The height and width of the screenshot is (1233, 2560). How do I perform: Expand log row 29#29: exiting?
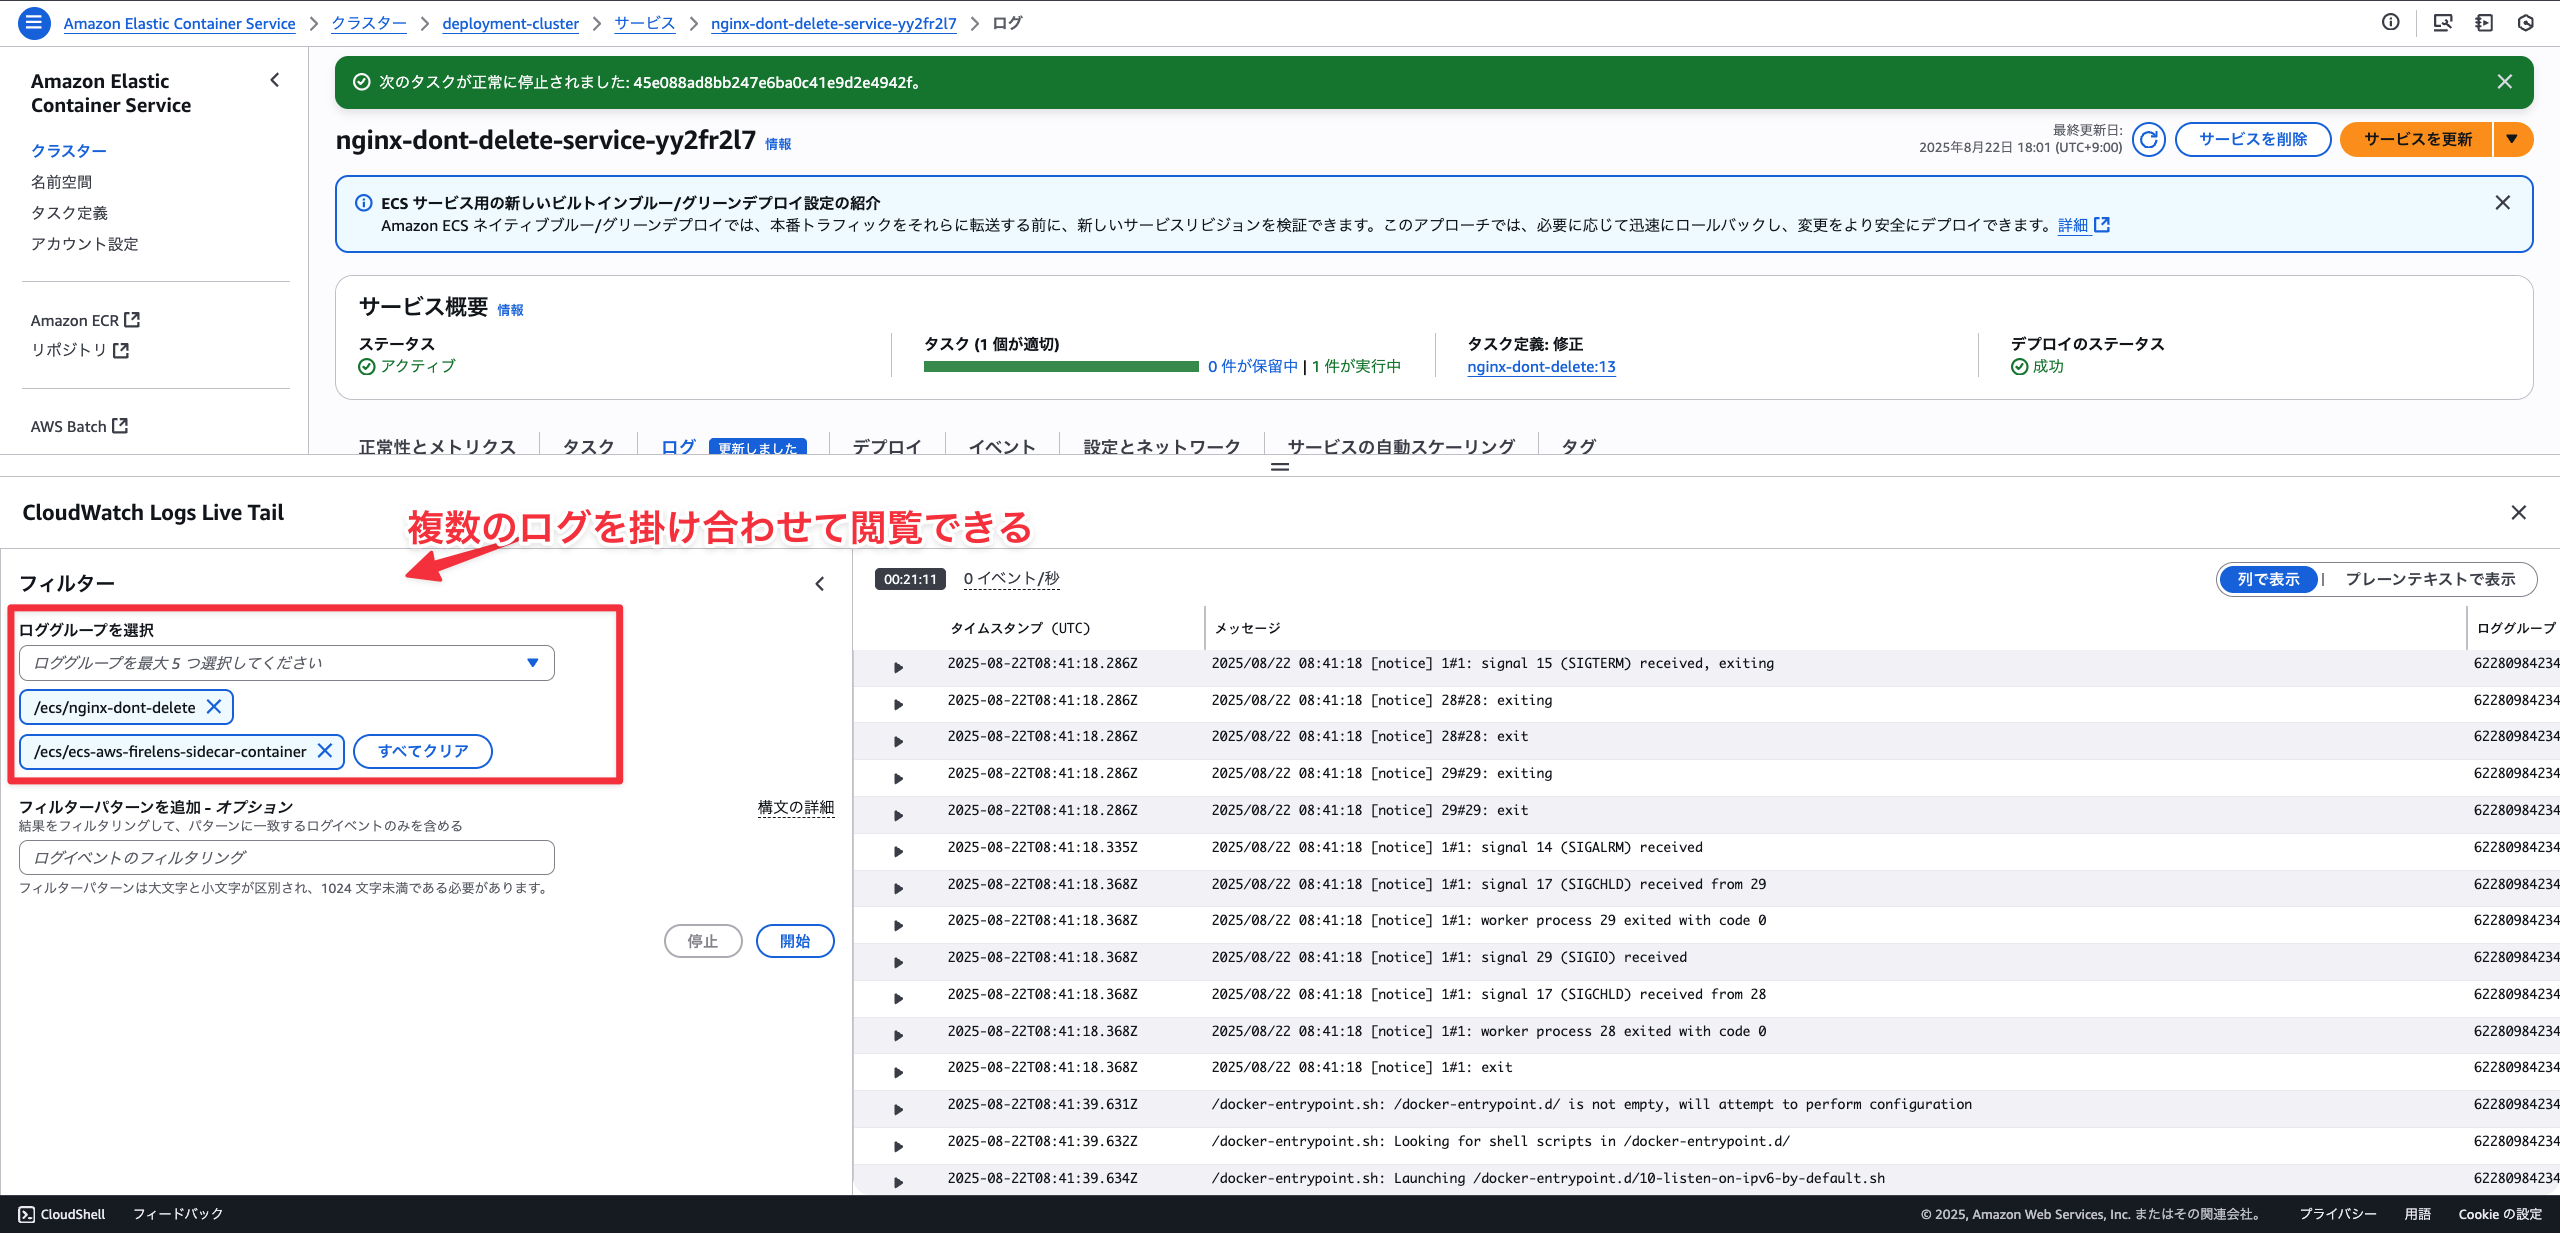click(x=898, y=778)
